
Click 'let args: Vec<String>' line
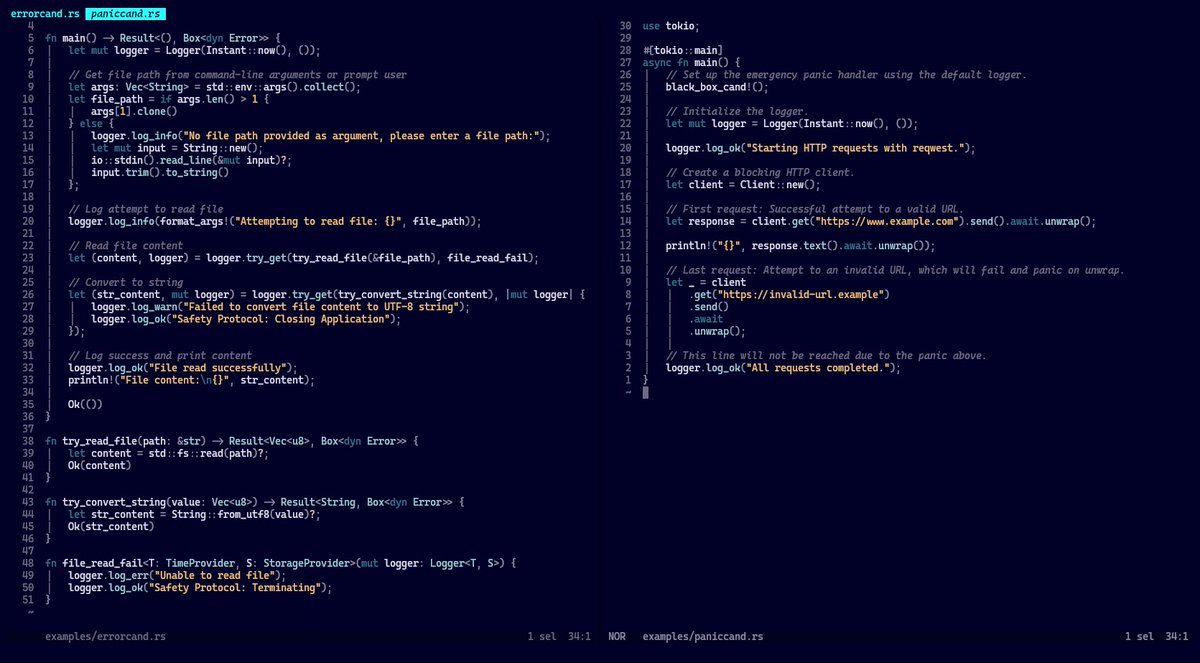[x=214, y=87]
